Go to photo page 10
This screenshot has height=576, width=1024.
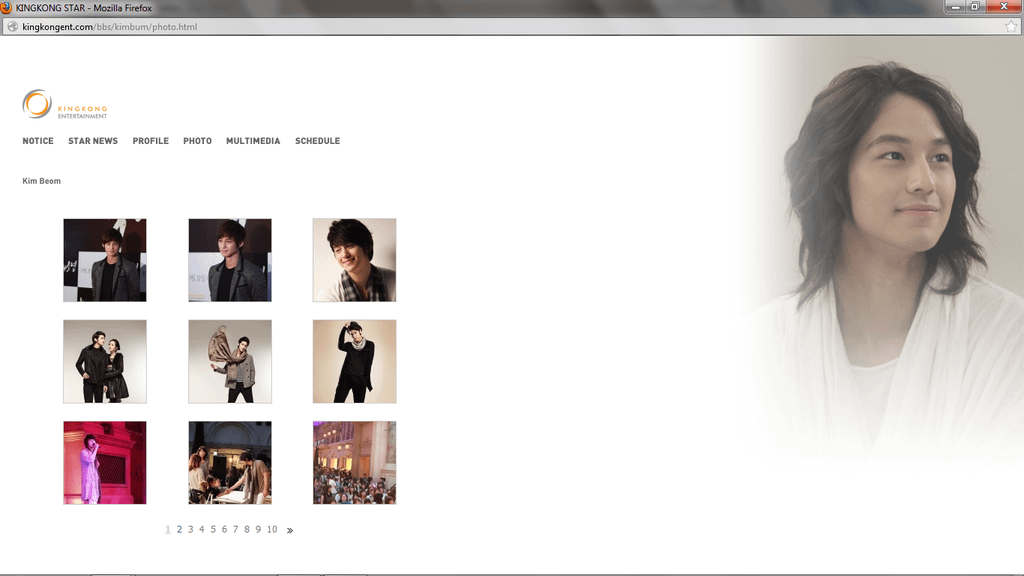click(272, 530)
